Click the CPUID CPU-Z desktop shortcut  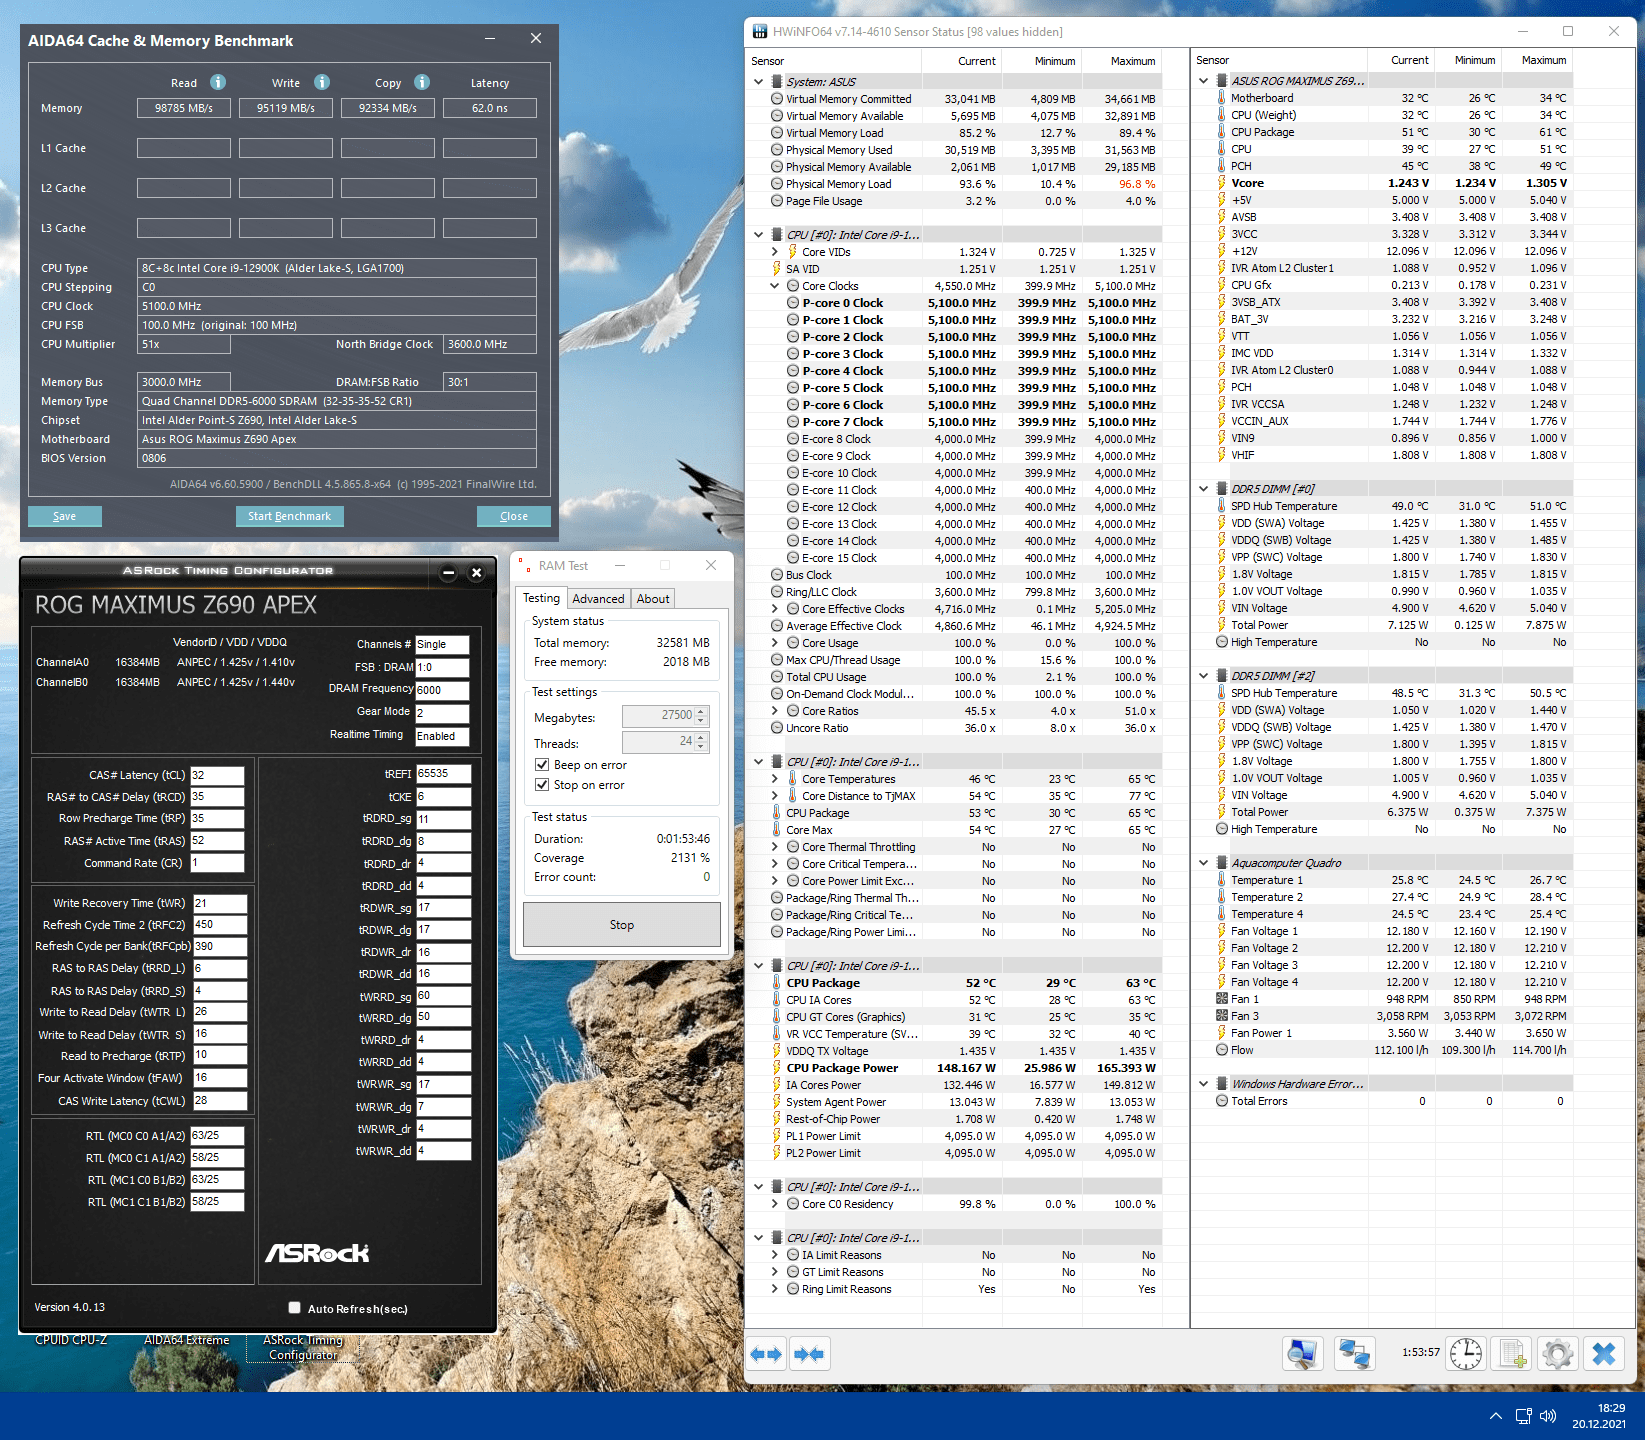pyautogui.click(x=71, y=1340)
